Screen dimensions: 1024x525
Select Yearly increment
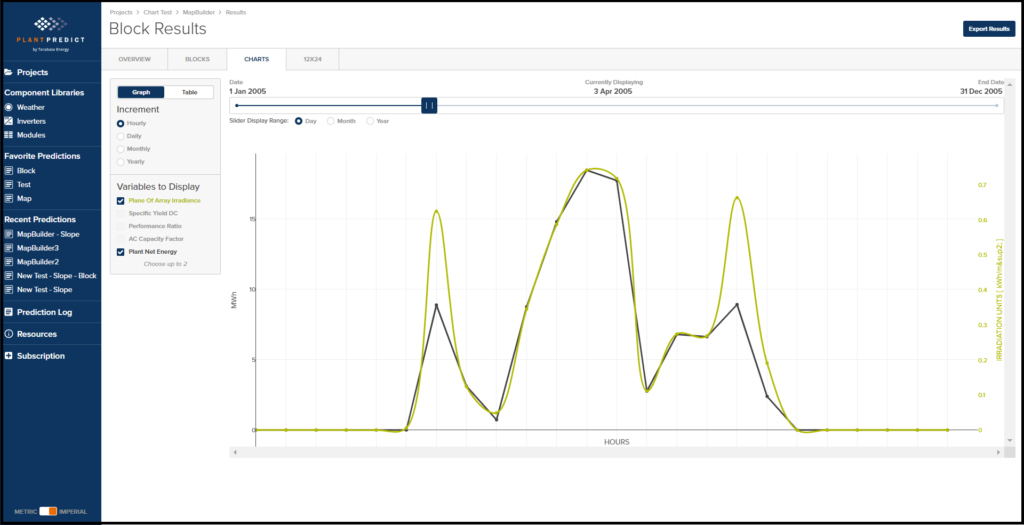pyautogui.click(x=121, y=161)
